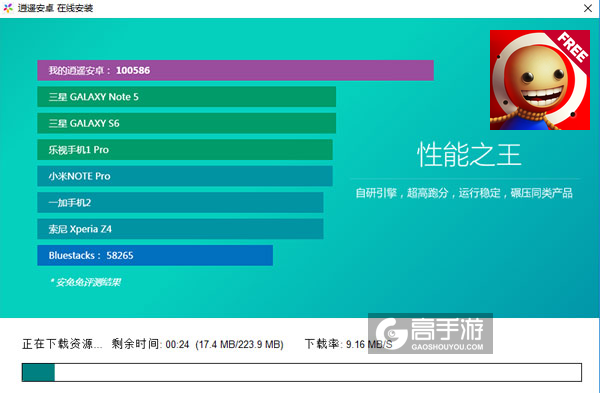Image resolution: width=600 pixels, height=393 pixels.
Task: Select the 我的逍遥安卓 100586 score bar
Action: [x=235, y=70]
